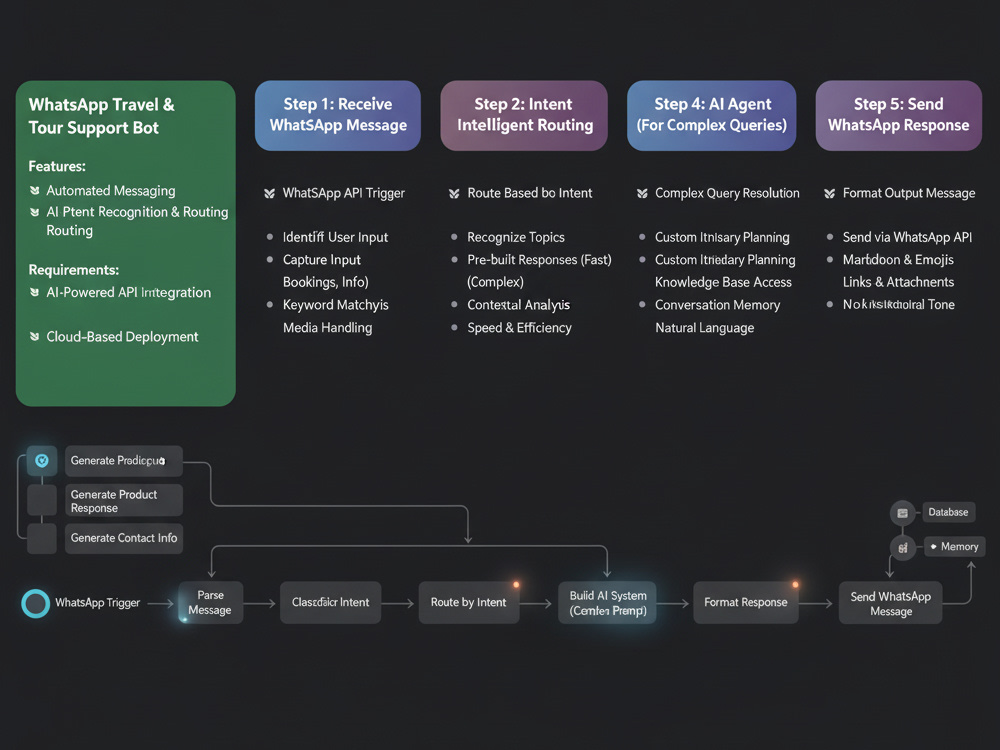Click the Speed & Efficiency bullet

[x=519, y=328]
